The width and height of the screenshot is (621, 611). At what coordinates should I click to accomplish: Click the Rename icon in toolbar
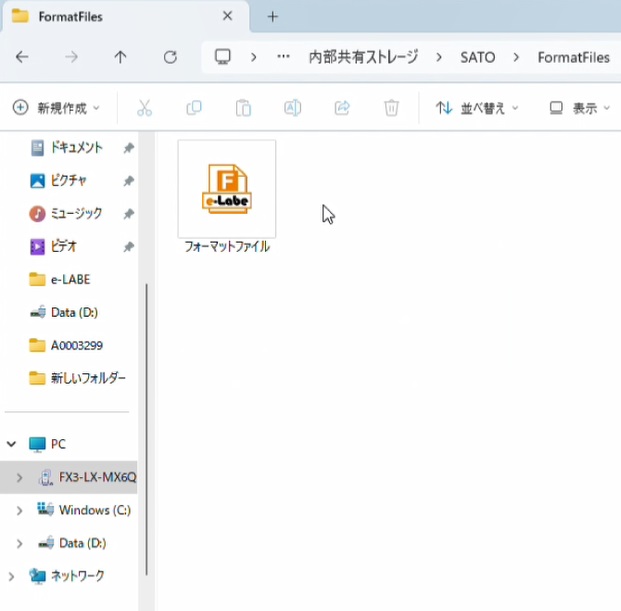292,108
